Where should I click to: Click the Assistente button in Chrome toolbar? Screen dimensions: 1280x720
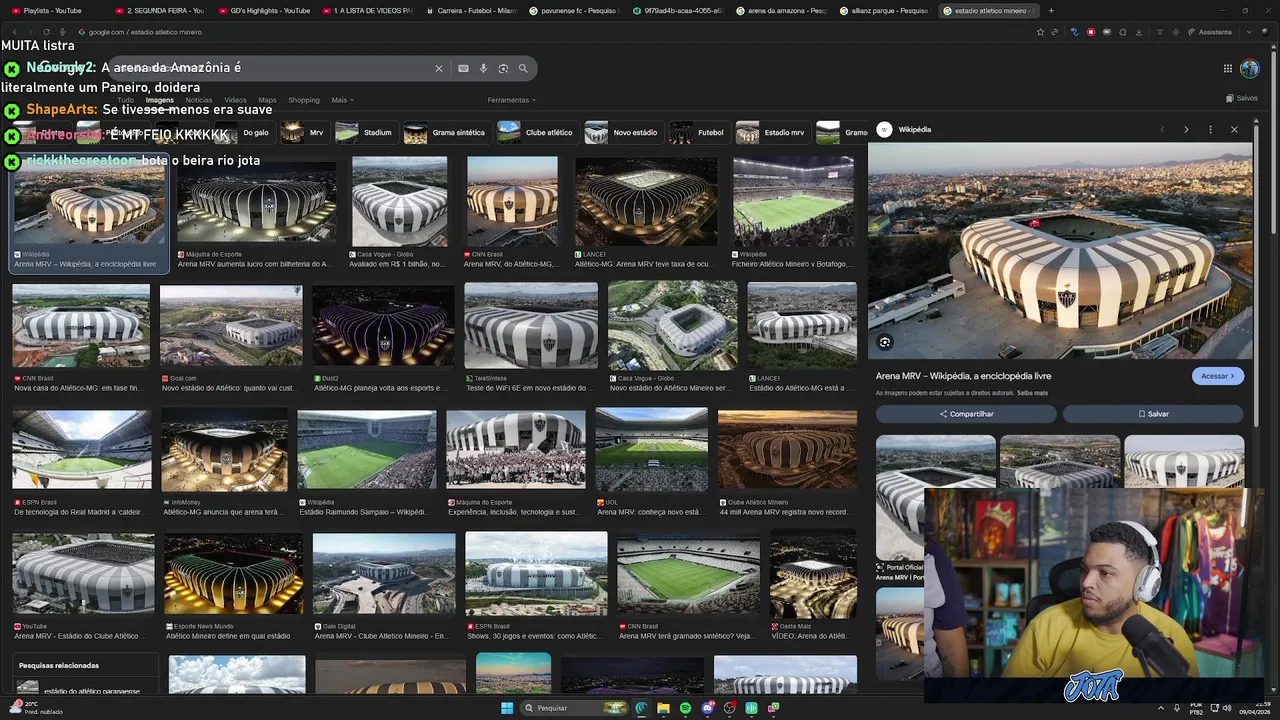tap(1210, 32)
